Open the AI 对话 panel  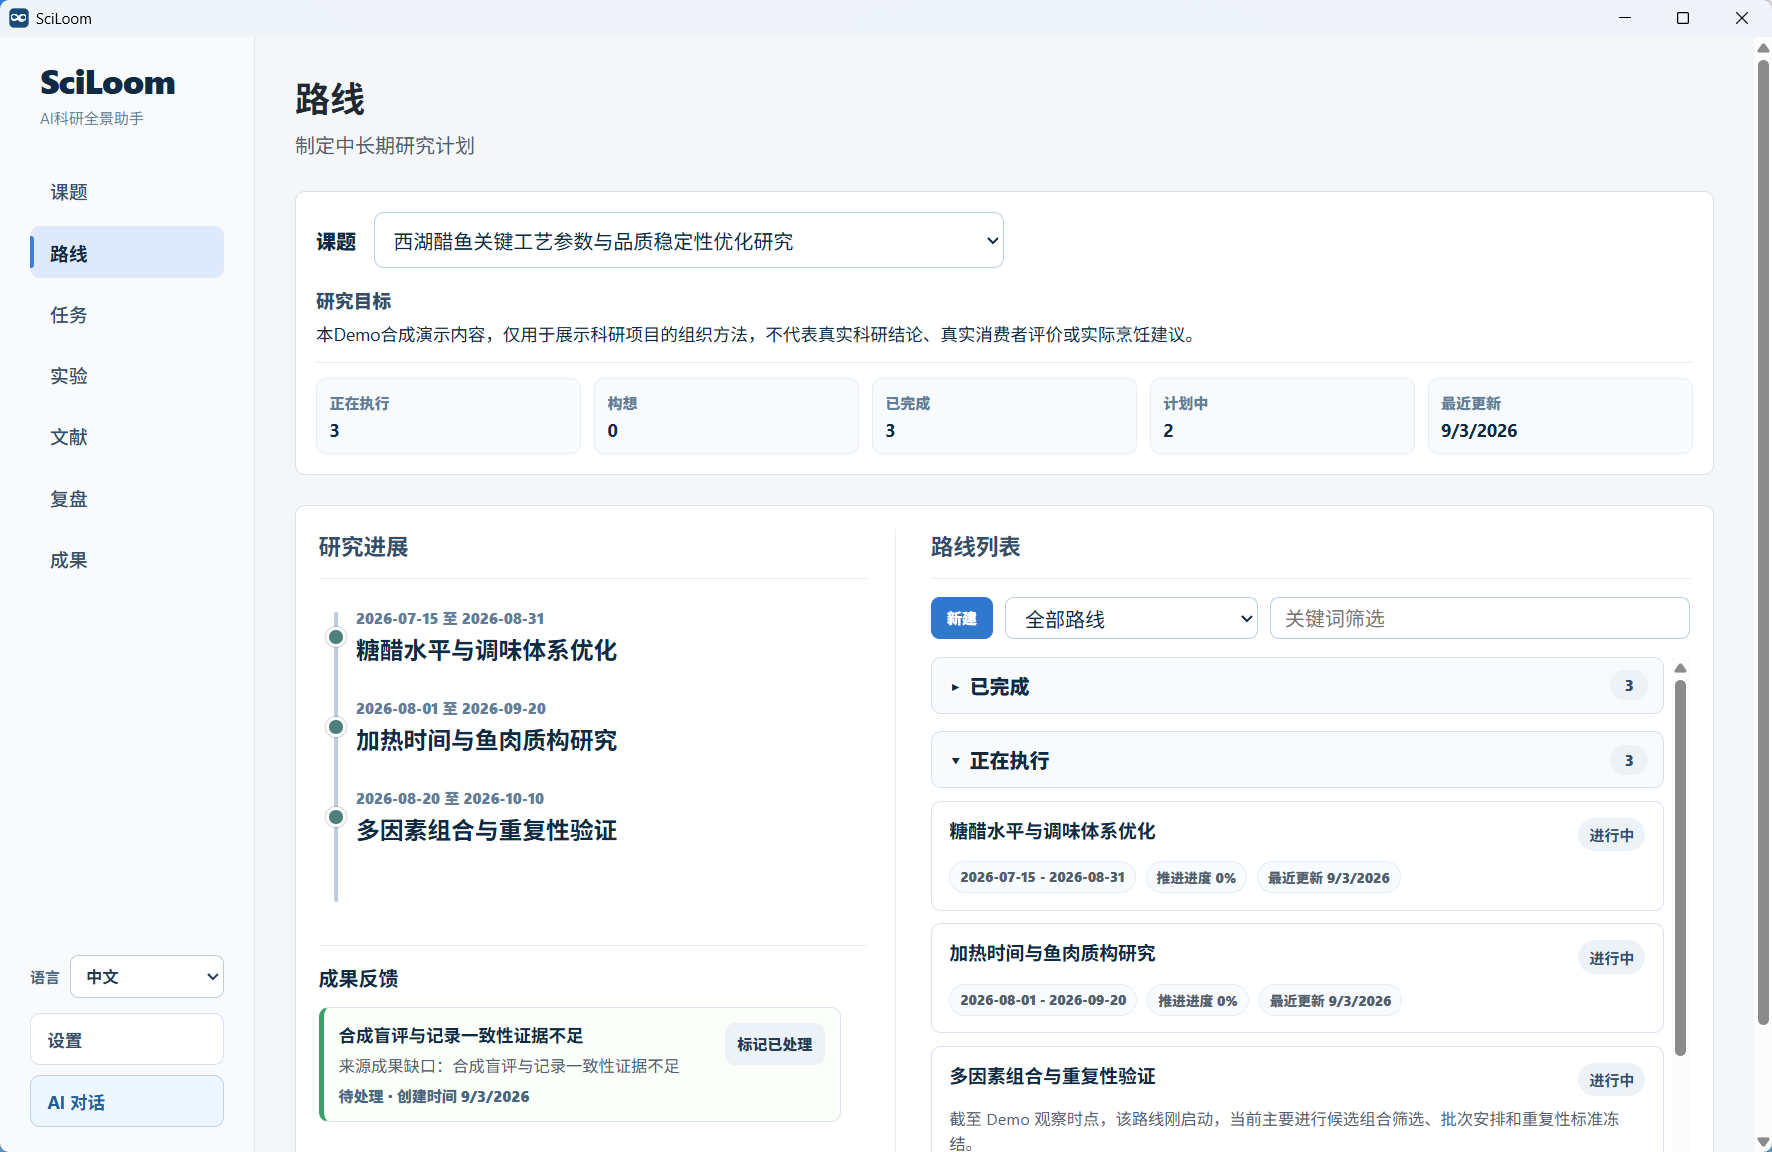[127, 1102]
